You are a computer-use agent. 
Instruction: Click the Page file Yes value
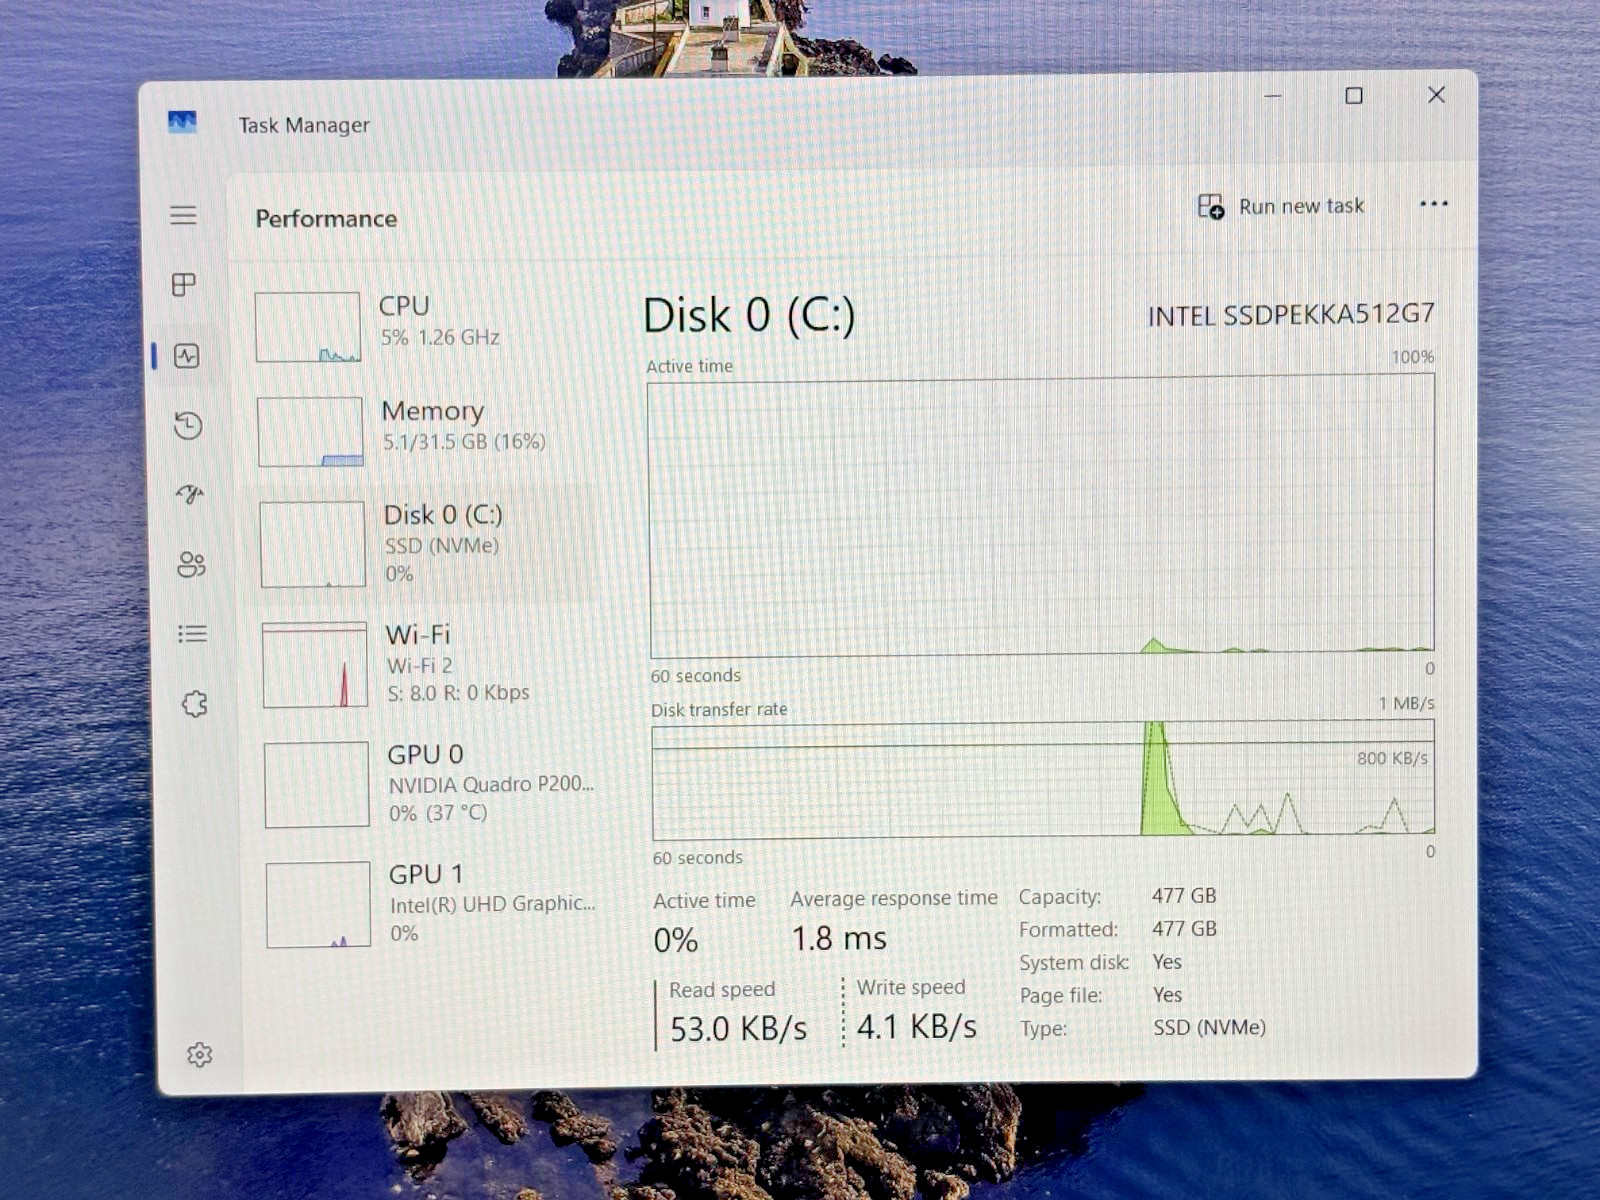click(x=1168, y=995)
